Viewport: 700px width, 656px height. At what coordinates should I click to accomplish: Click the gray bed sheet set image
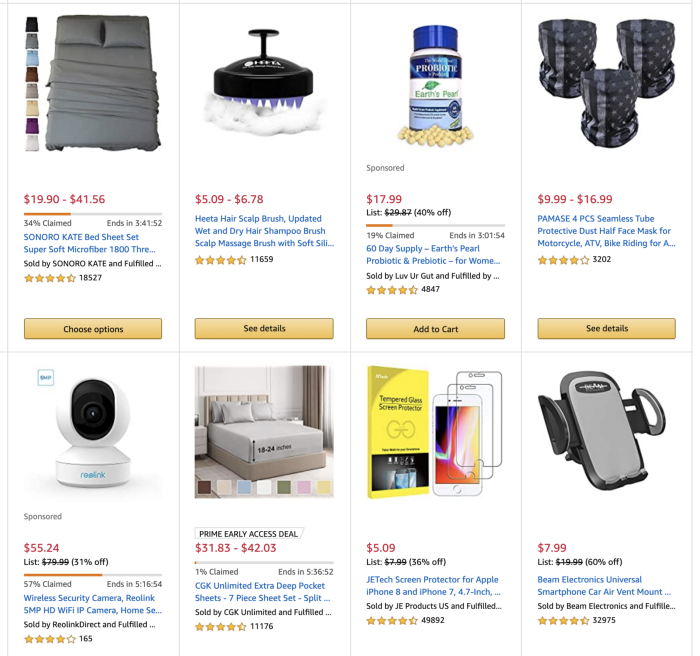pyautogui.click(x=93, y=84)
